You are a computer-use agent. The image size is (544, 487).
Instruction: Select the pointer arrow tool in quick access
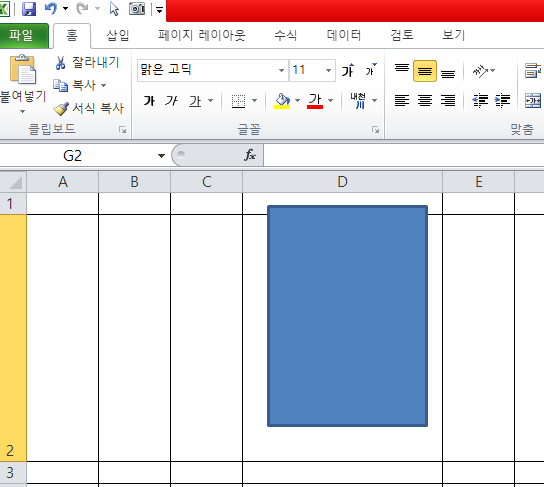(114, 9)
